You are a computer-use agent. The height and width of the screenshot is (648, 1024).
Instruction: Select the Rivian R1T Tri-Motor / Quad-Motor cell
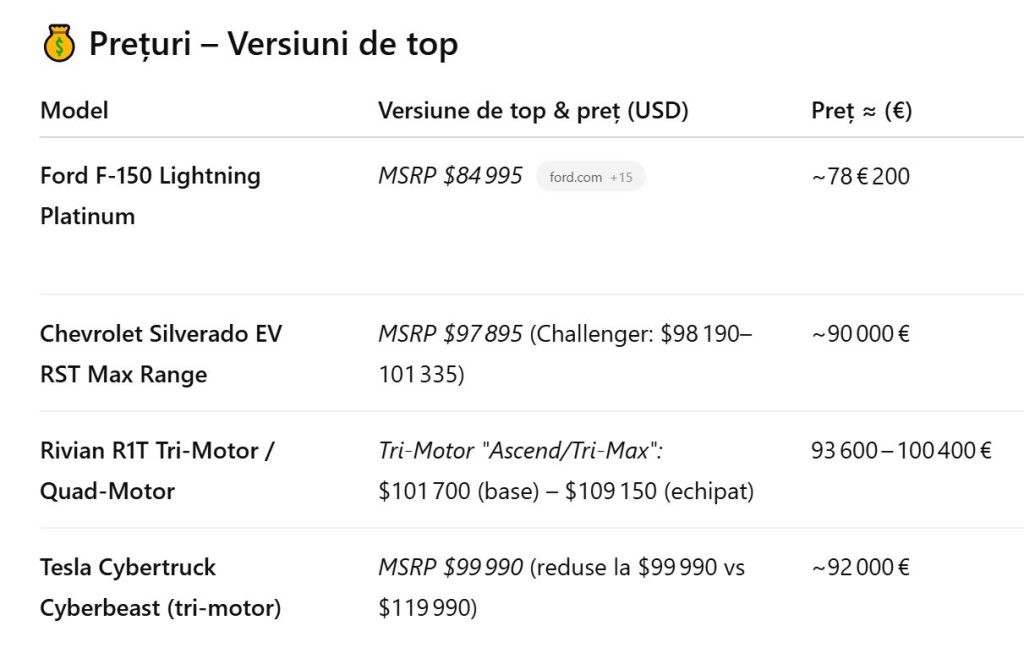(x=157, y=470)
